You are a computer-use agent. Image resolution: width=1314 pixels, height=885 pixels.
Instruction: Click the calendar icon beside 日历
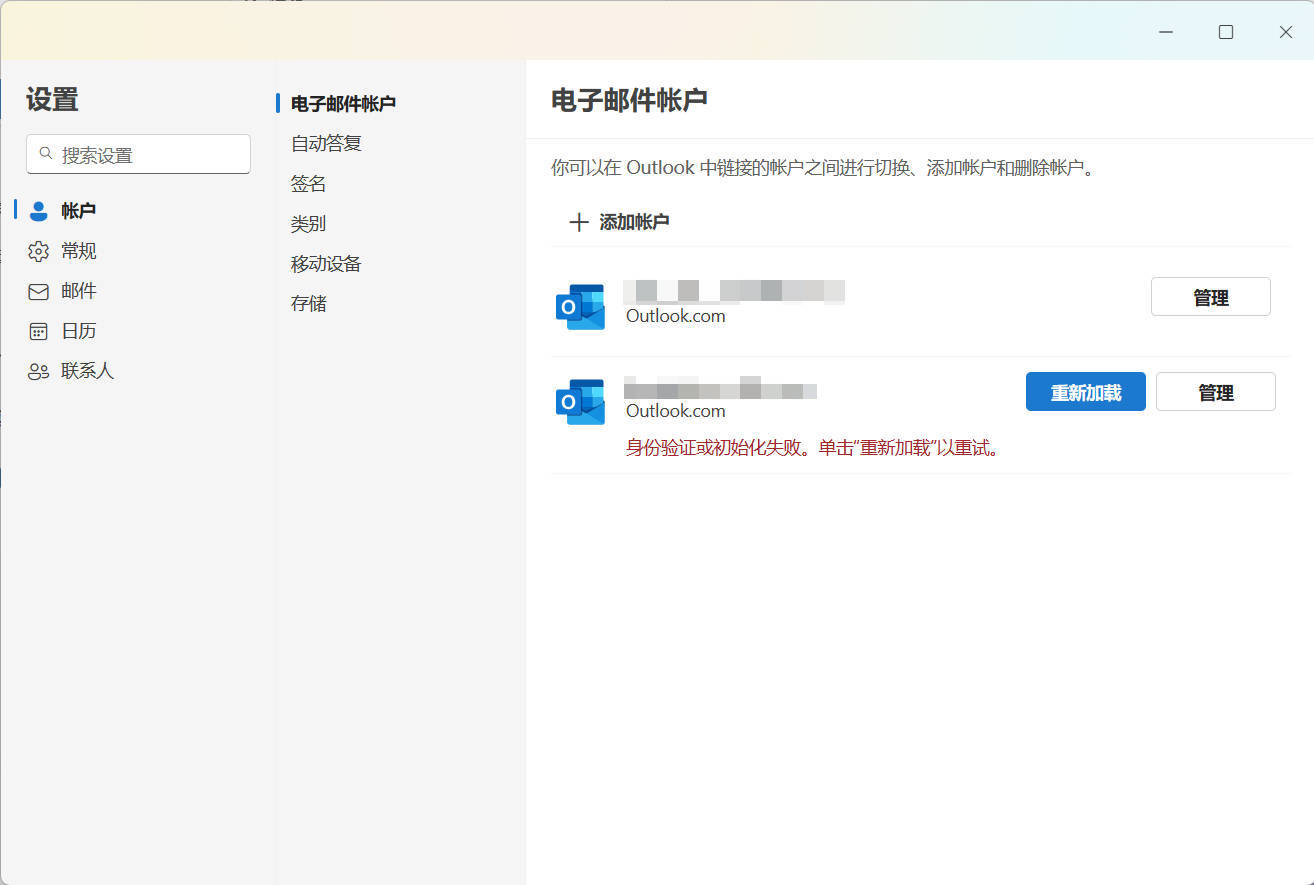(x=39, y=331)
